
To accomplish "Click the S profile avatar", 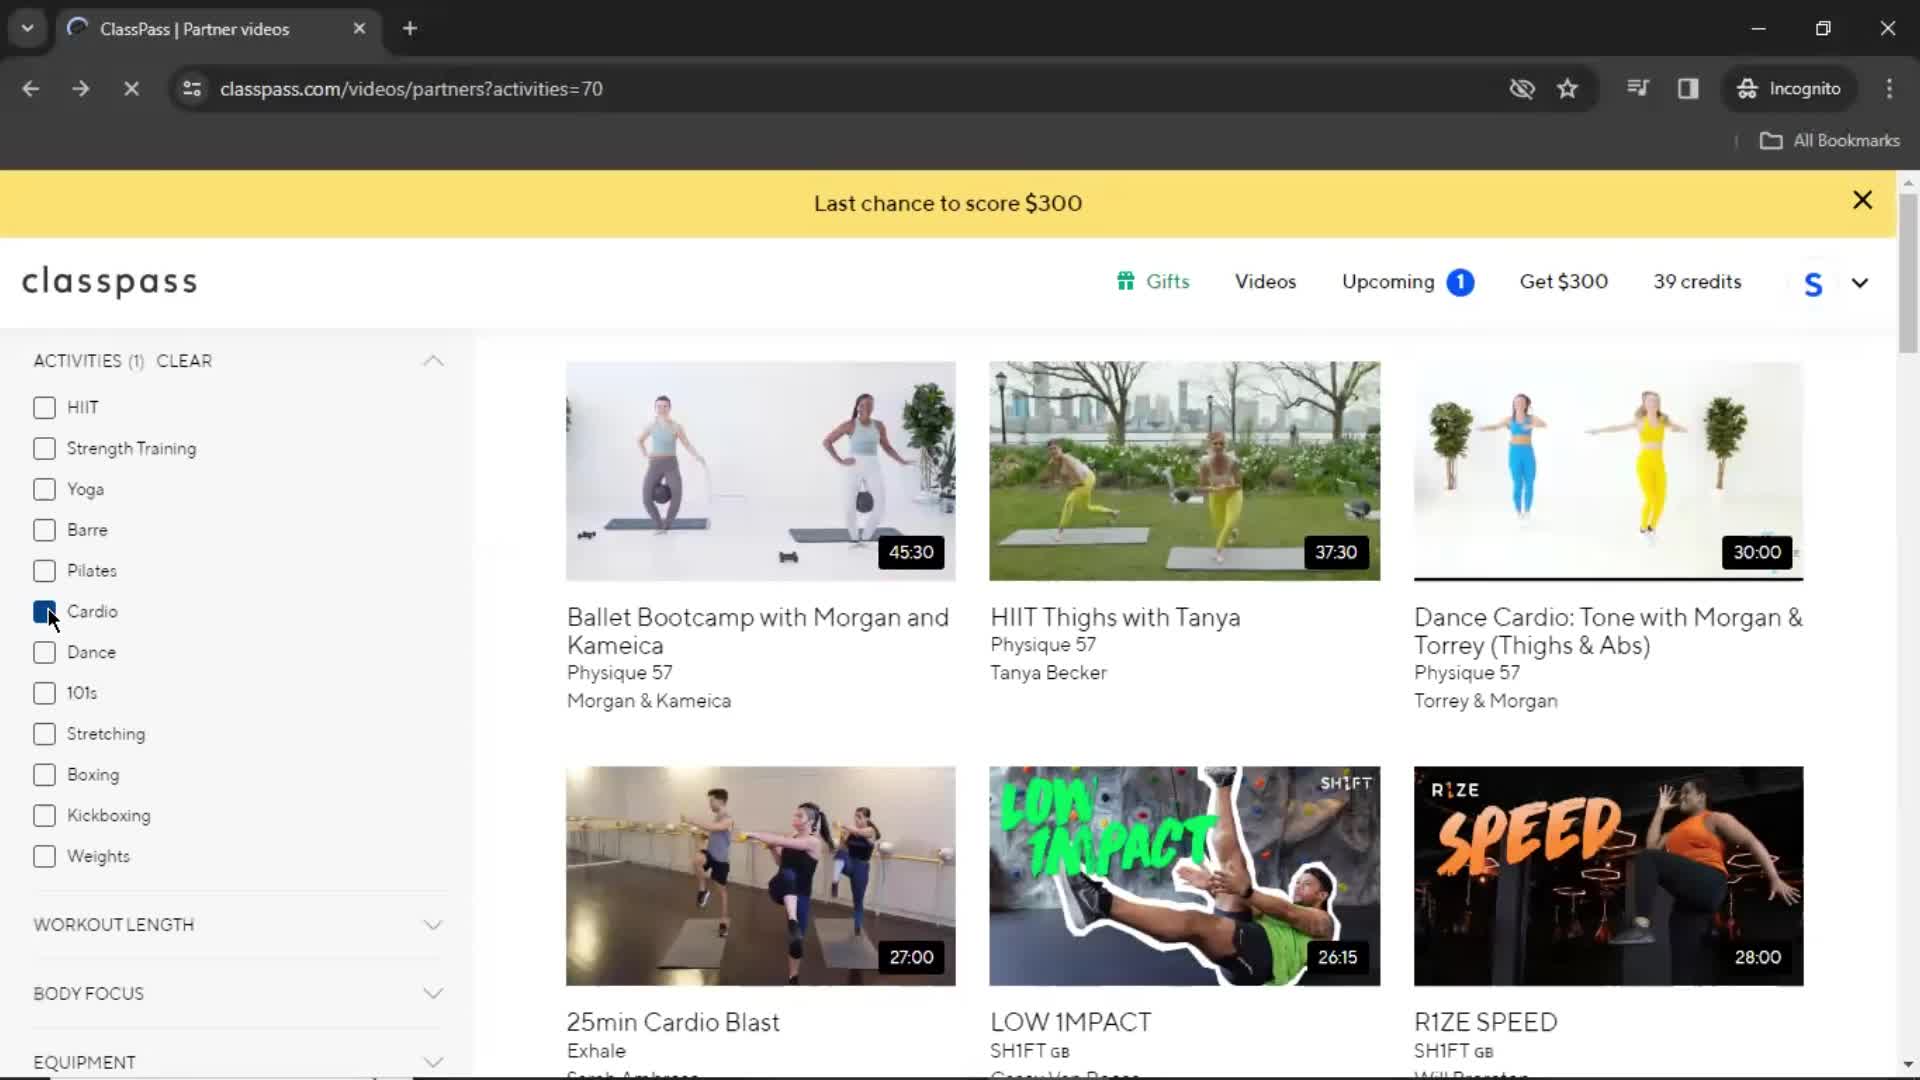I will (x=1813, y=284).
